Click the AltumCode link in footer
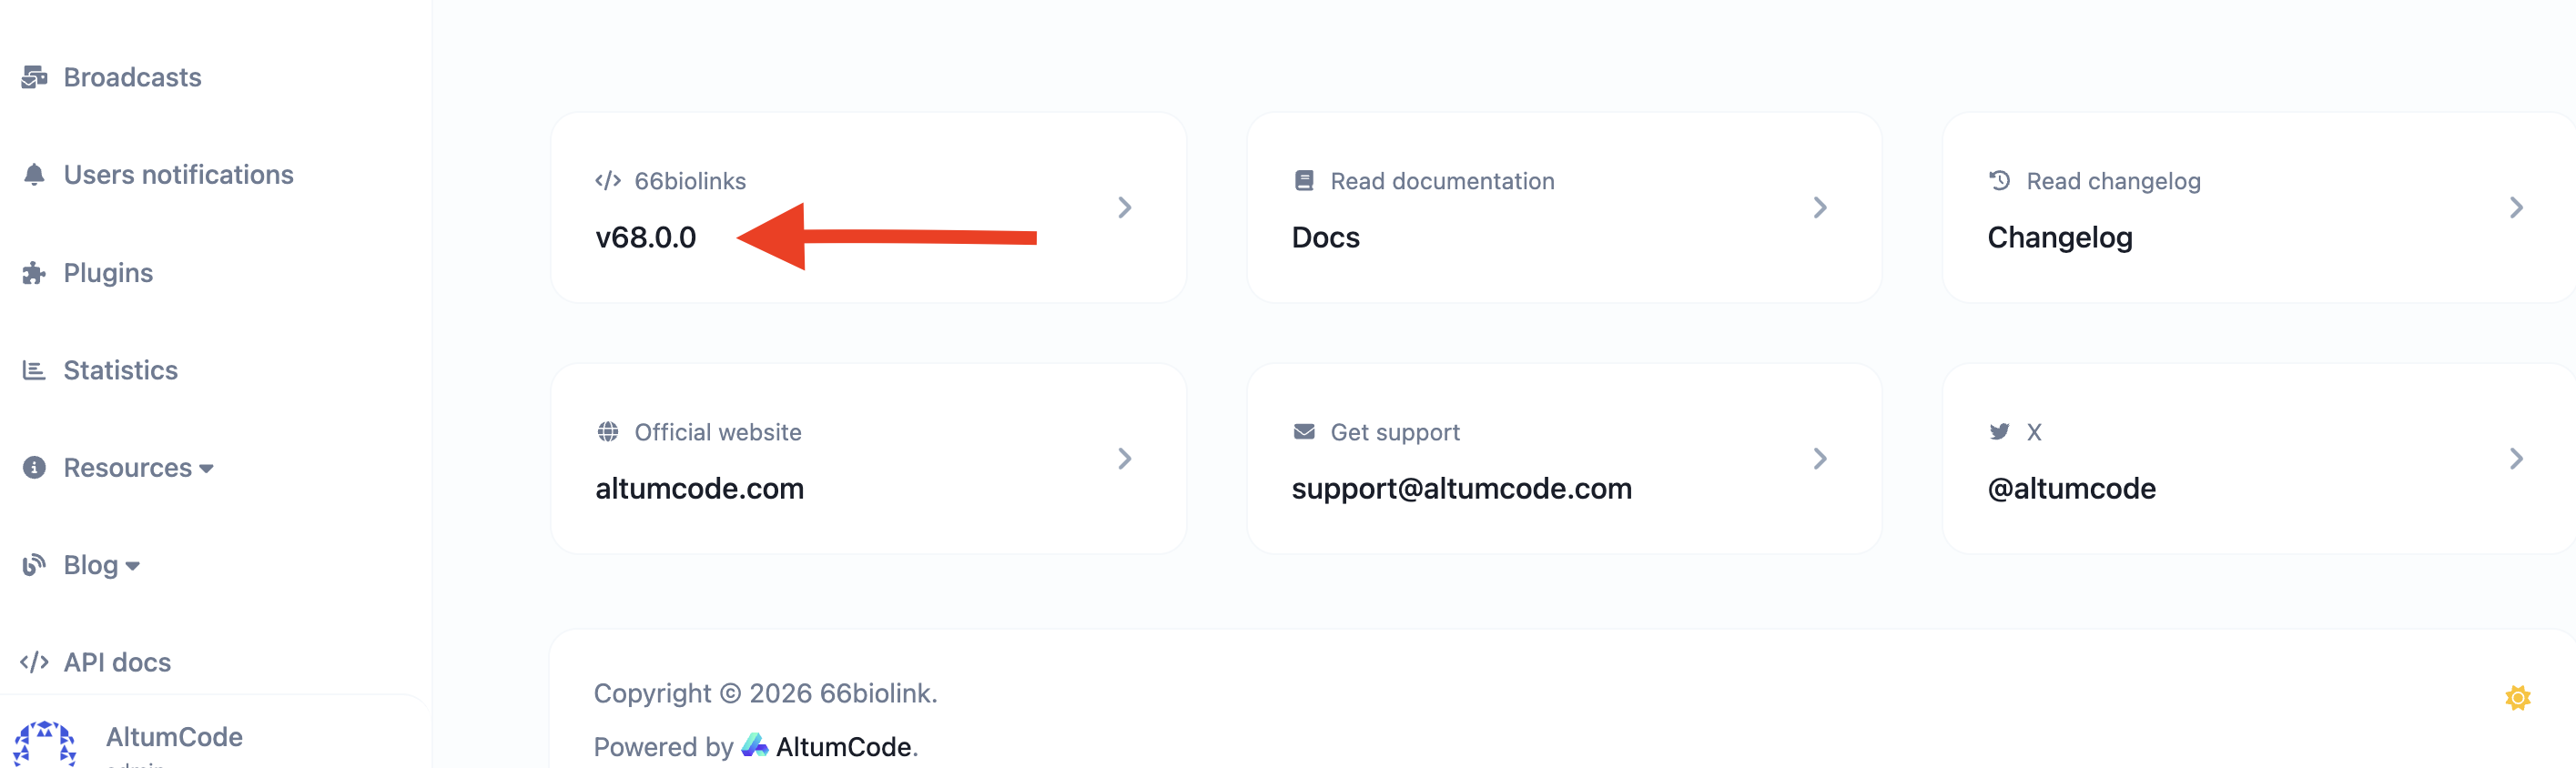This screenshot has width=2576, height=768. [844, 747]
